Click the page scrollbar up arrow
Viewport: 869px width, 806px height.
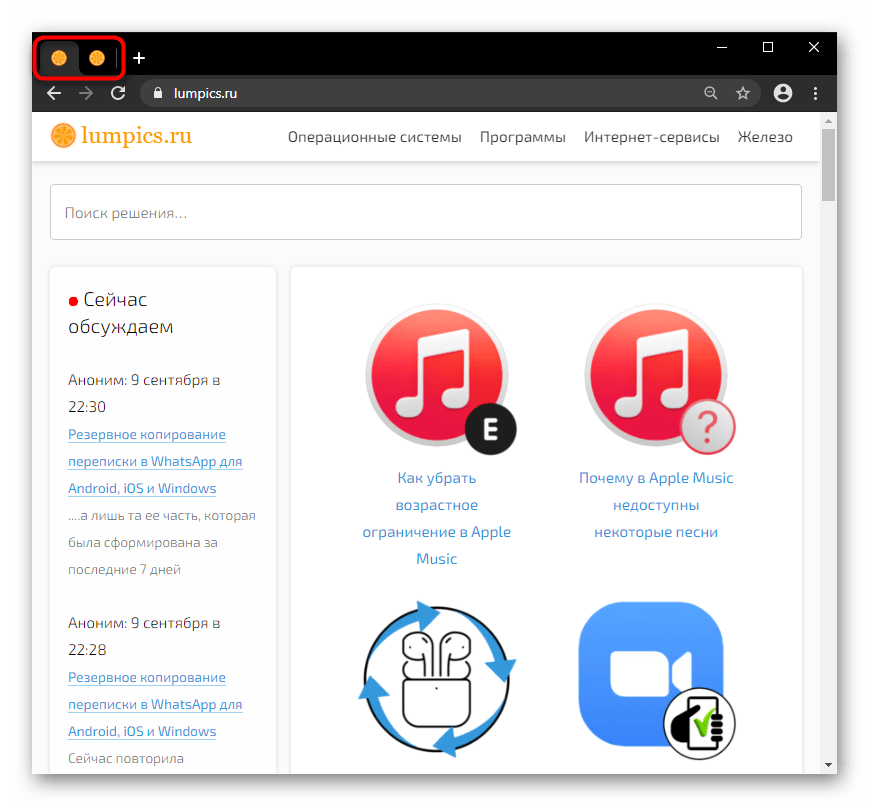(829, 121)
